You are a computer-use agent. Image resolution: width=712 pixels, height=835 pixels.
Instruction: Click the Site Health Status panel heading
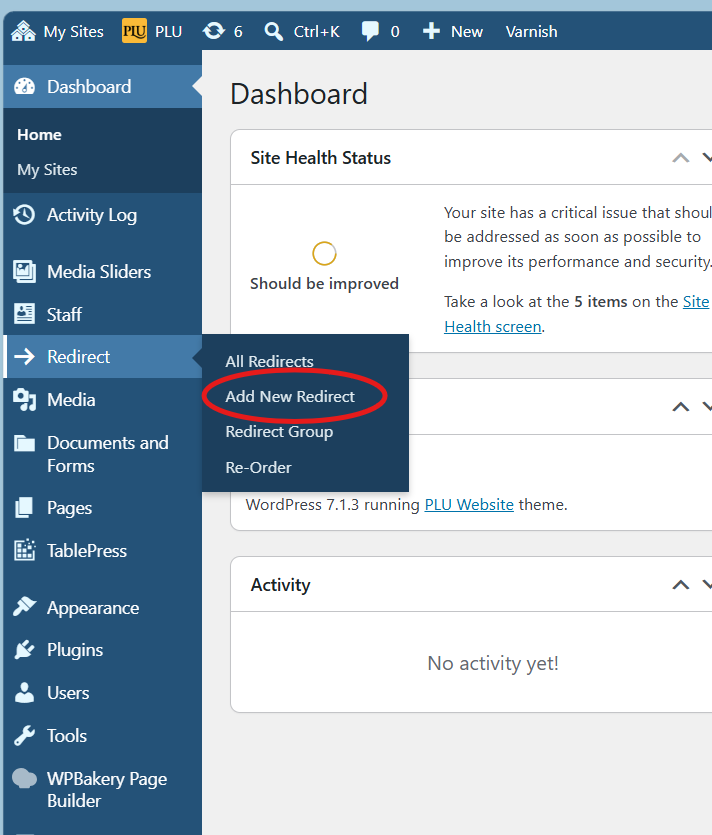(x=321, y=158)
